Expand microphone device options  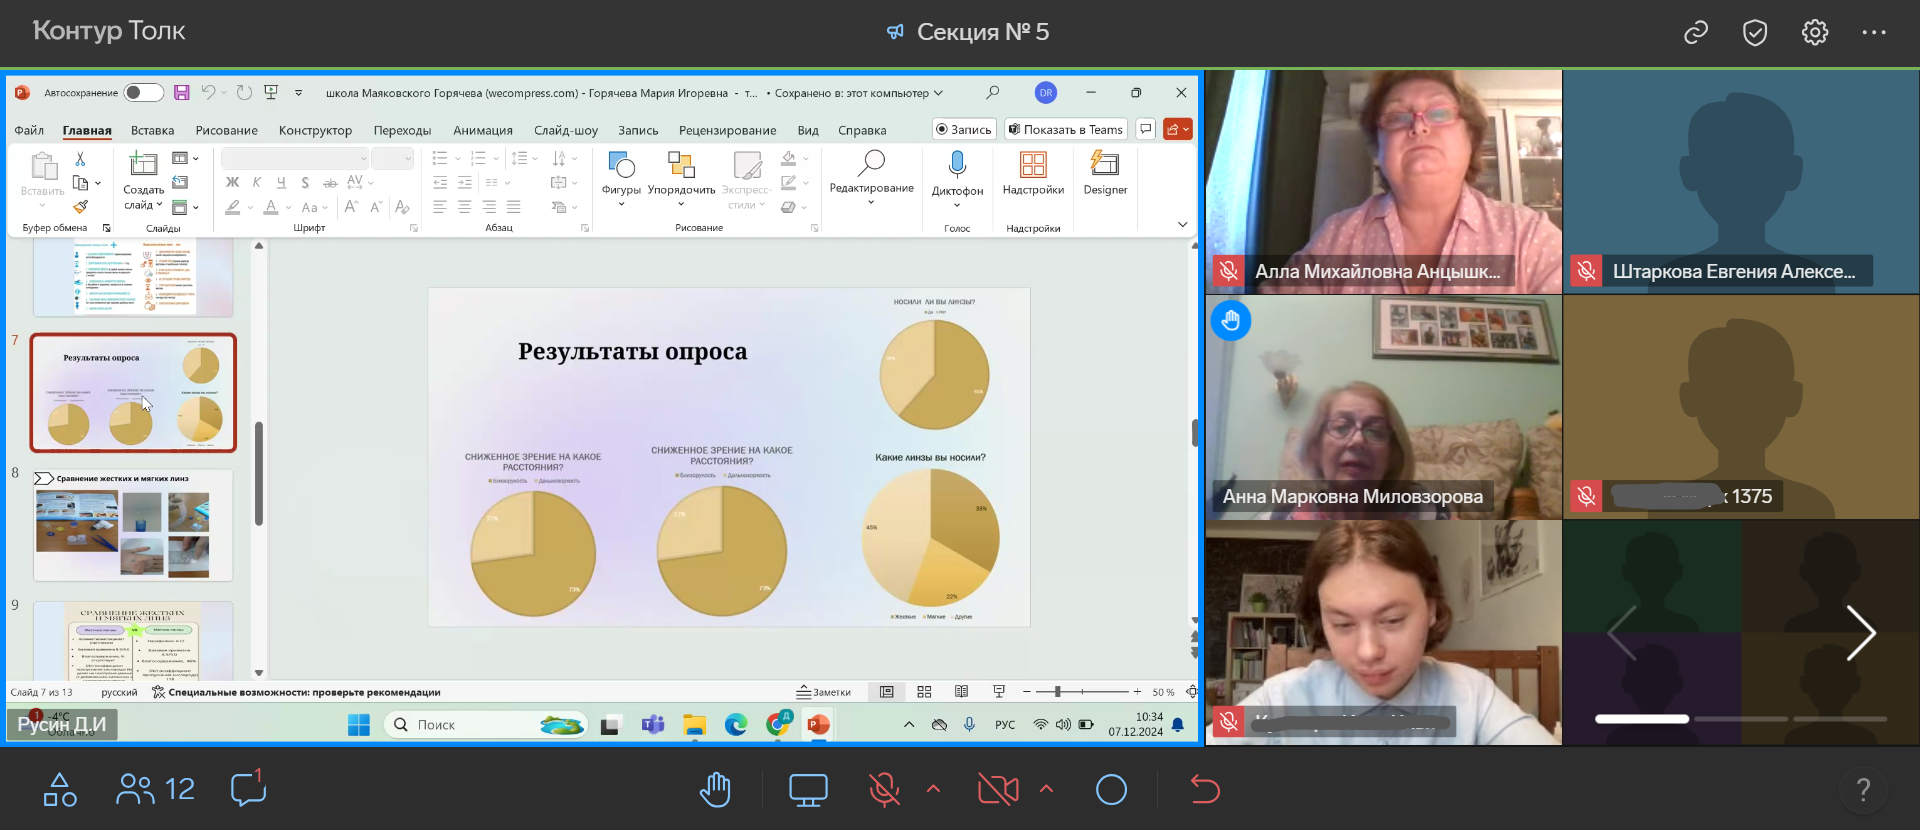(x=934, y=789)
